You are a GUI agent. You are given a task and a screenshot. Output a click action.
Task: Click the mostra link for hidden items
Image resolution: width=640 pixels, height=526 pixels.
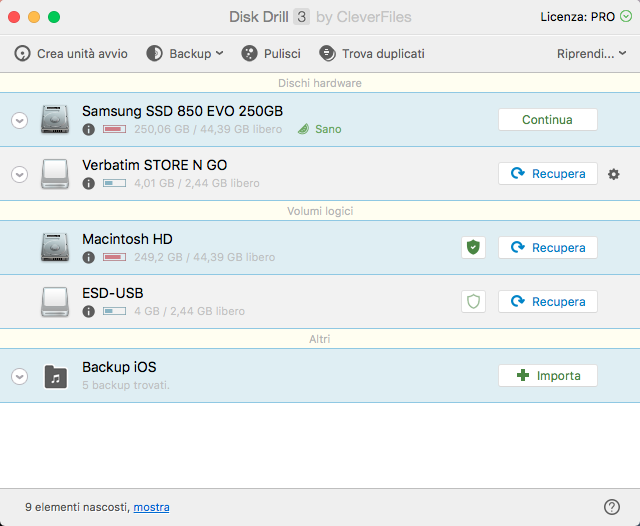(x=151, y=507)
